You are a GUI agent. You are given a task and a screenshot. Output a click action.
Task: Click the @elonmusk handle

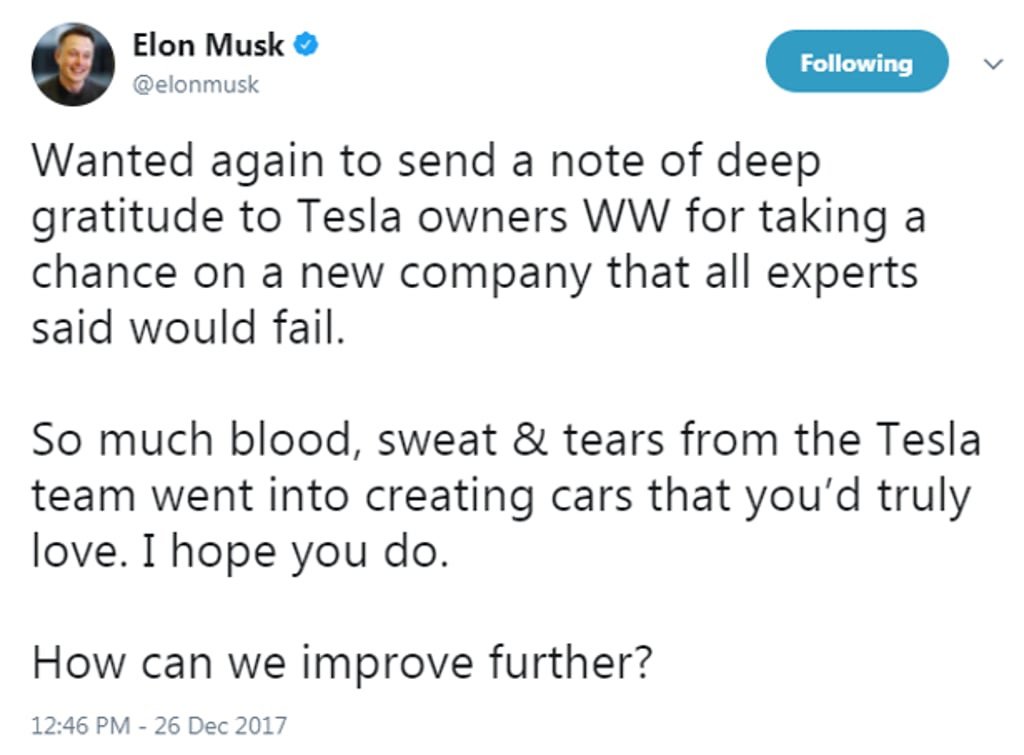(x=195, y=85)
